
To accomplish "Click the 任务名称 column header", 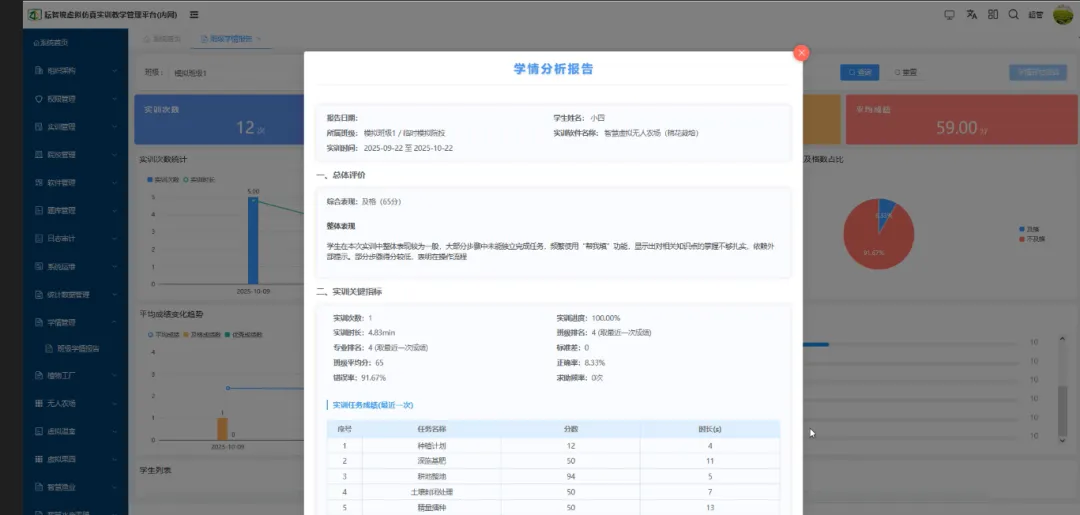I will 432,428.
